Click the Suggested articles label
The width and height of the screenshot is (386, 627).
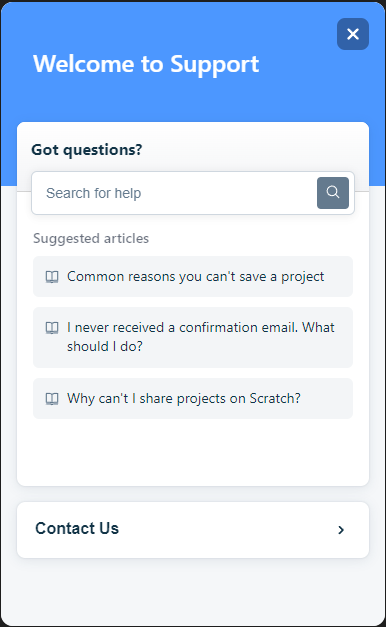coord(91,238)
